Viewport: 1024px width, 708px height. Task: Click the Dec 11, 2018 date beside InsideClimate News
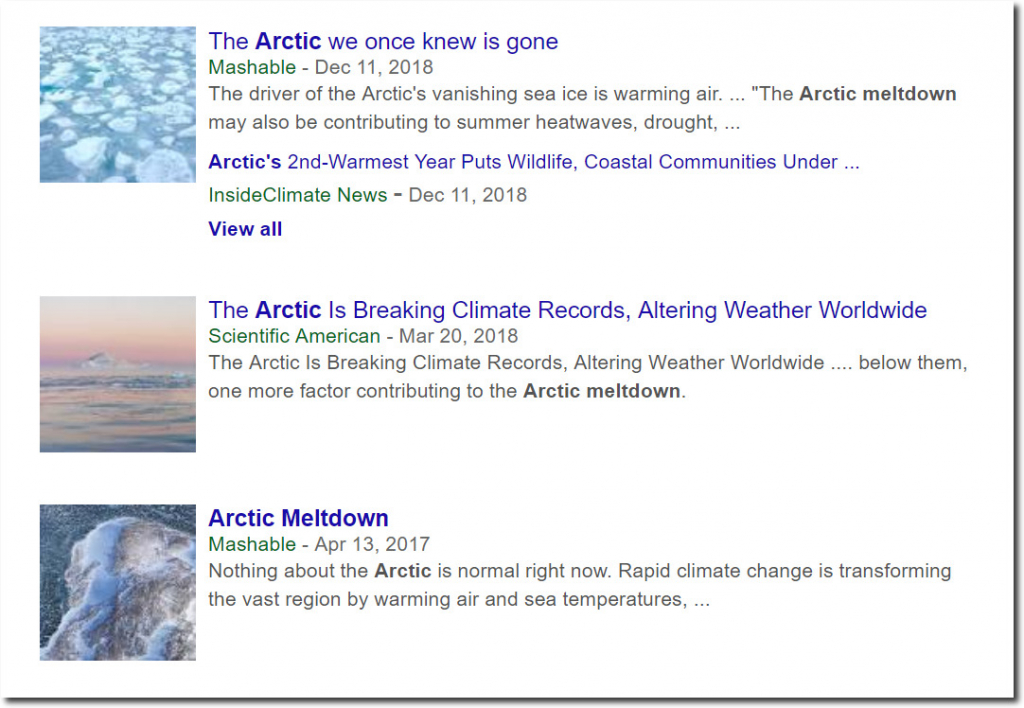[468, 195]
